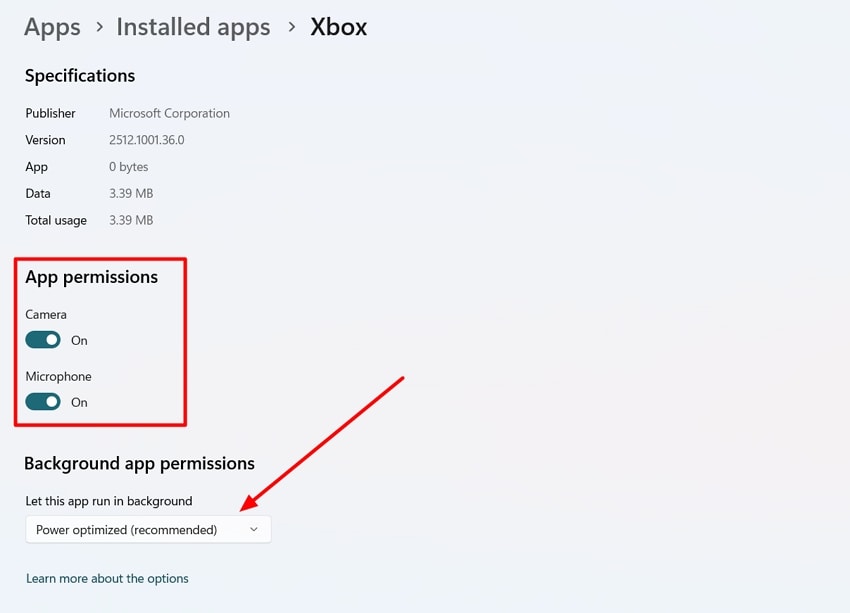Click the "0 bytes" App size value
This screenshot has width=850, height=613.
click(128, 167)
